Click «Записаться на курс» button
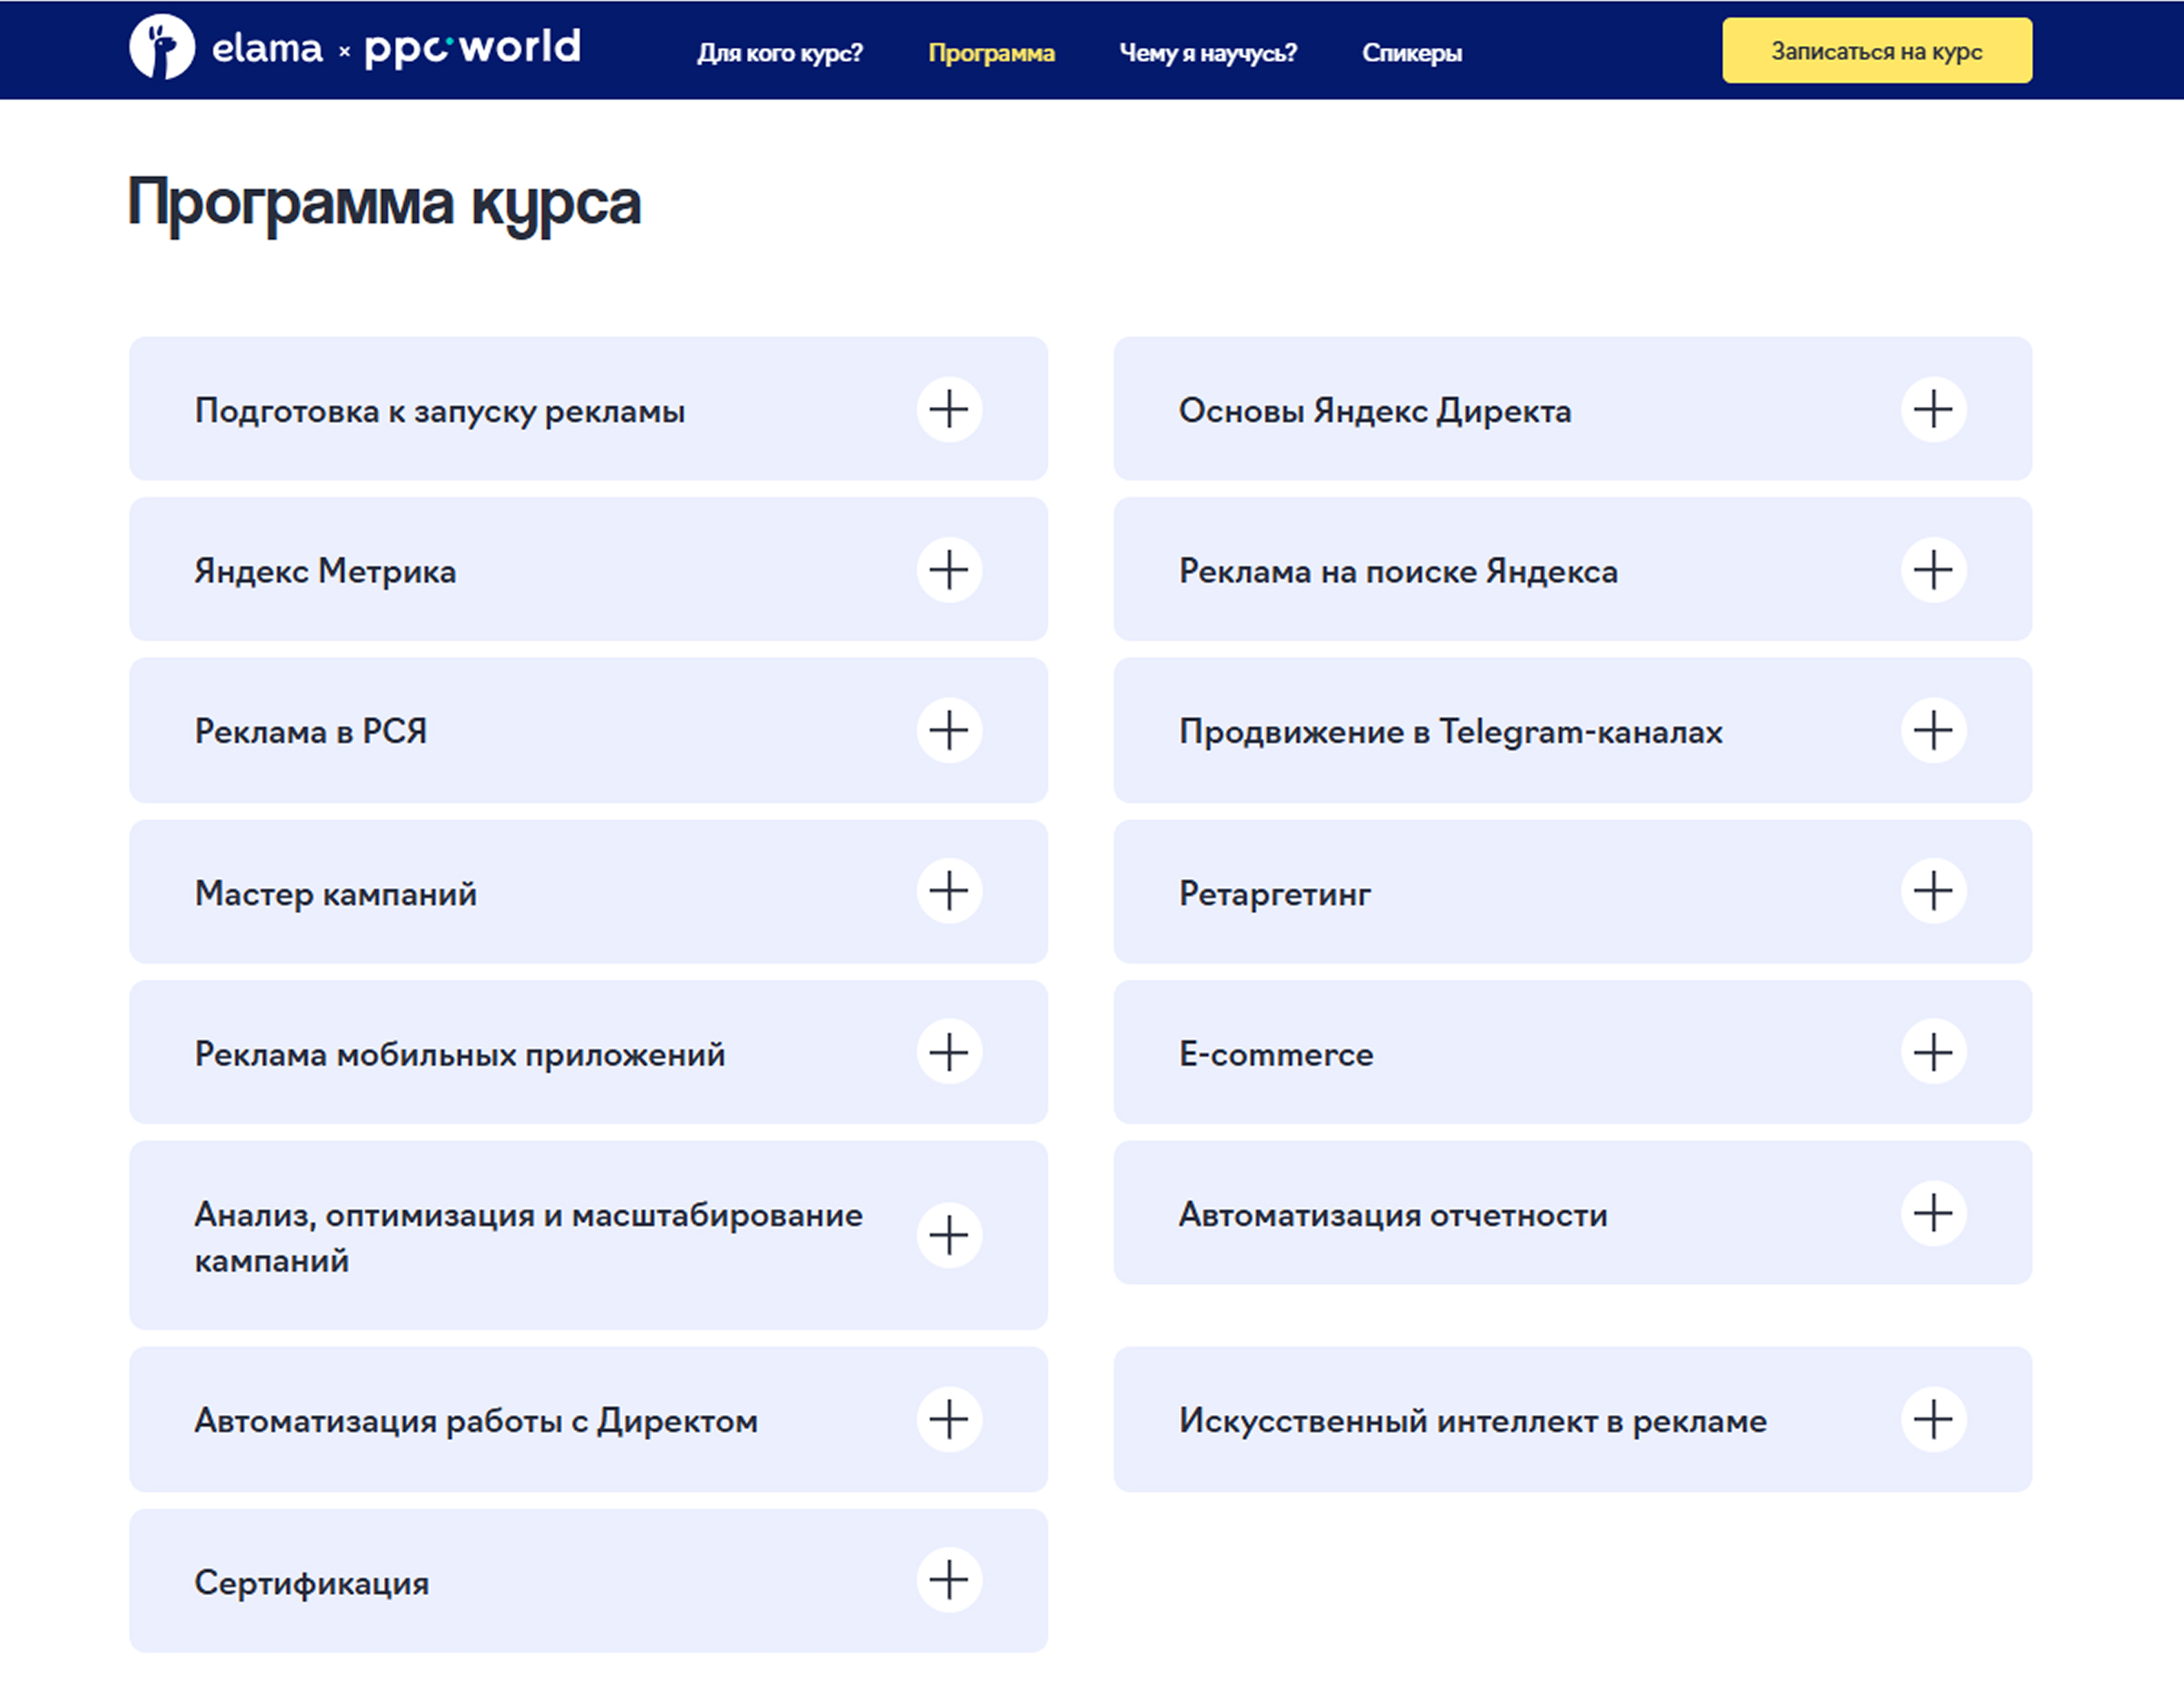 coord(1876,51)
